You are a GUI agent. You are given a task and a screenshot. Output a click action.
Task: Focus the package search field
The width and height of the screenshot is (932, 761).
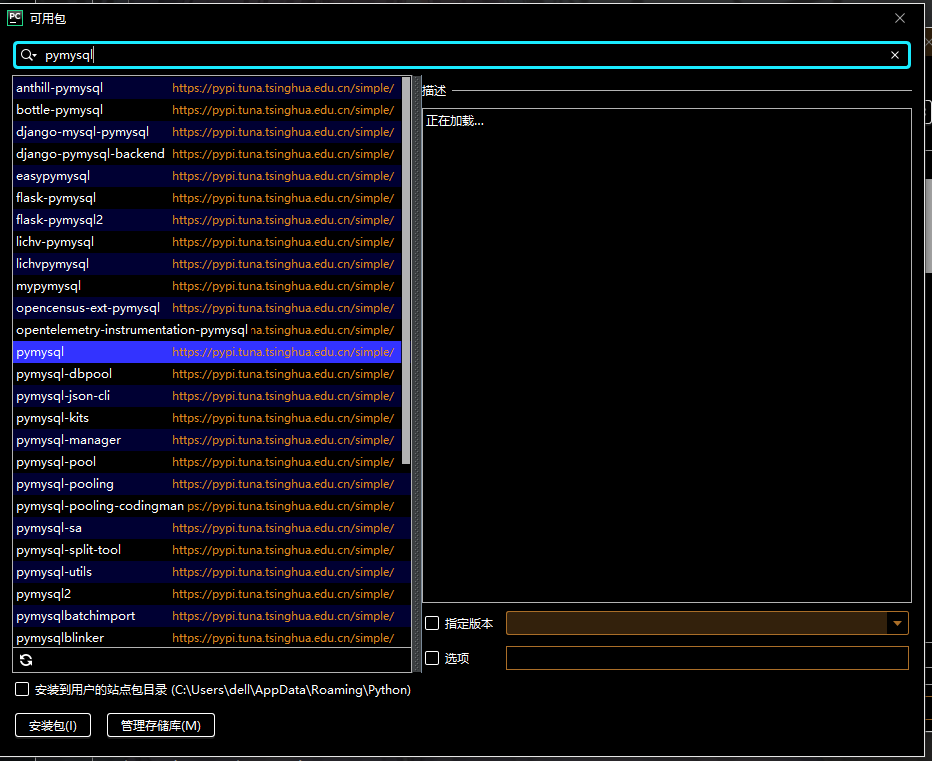coord(461,55)
